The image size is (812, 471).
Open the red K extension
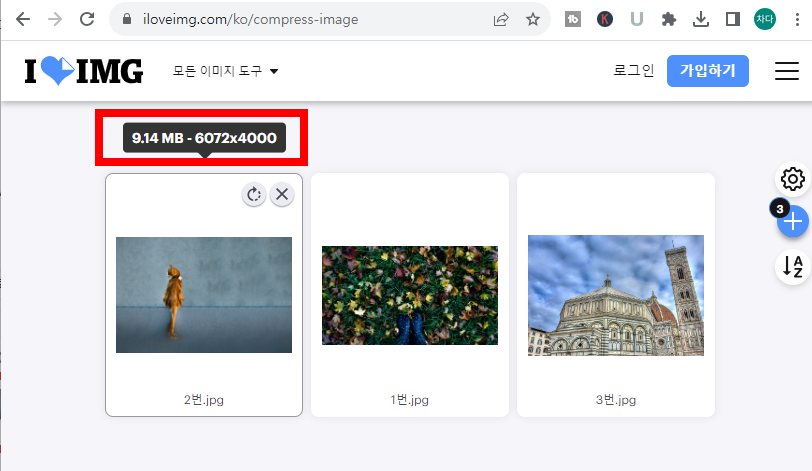605,20
